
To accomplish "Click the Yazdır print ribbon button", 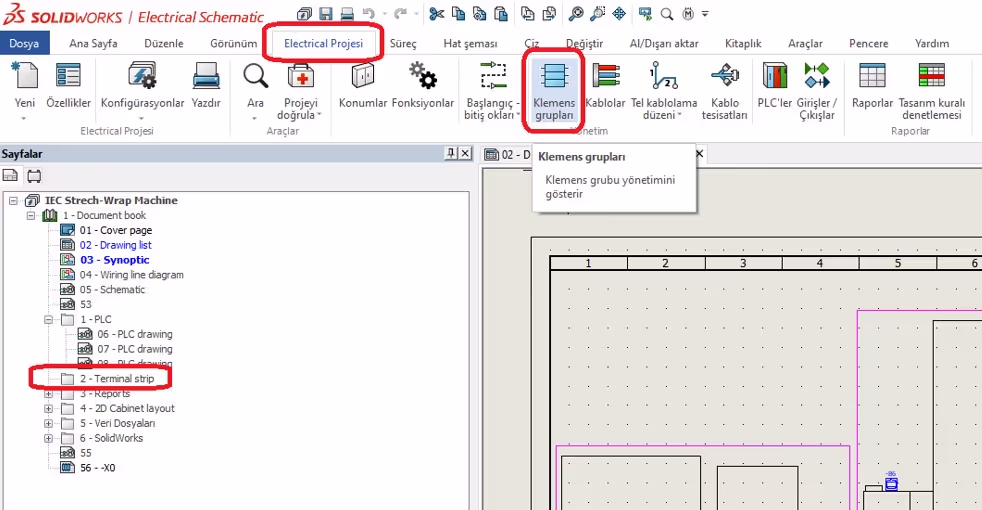I will (206, 85).
